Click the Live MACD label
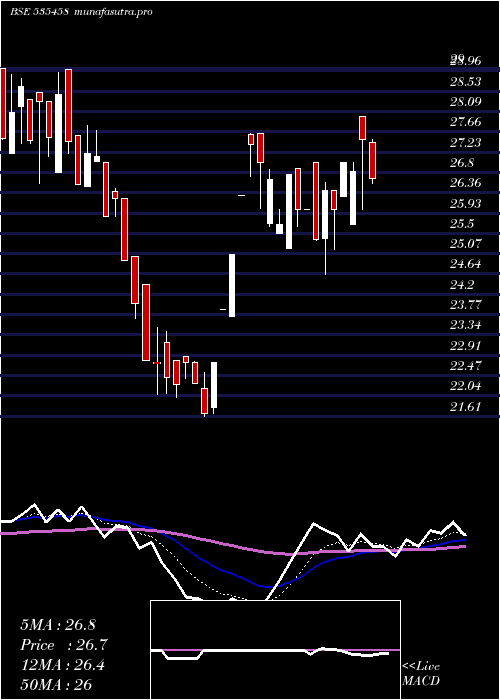Viewport: 500px width, 700px height. click(x=421, y=673)
